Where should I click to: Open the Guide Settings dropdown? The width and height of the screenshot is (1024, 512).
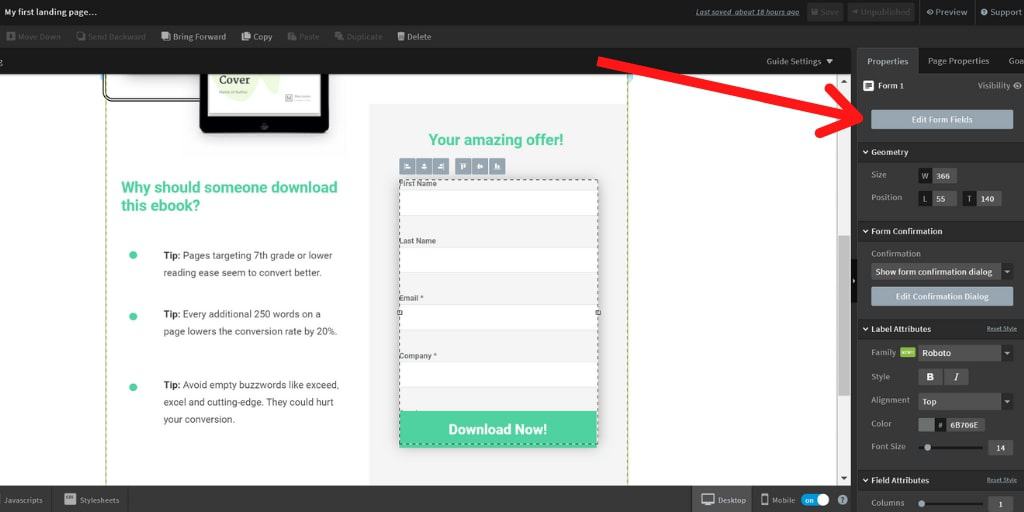[x=799, y=61]
